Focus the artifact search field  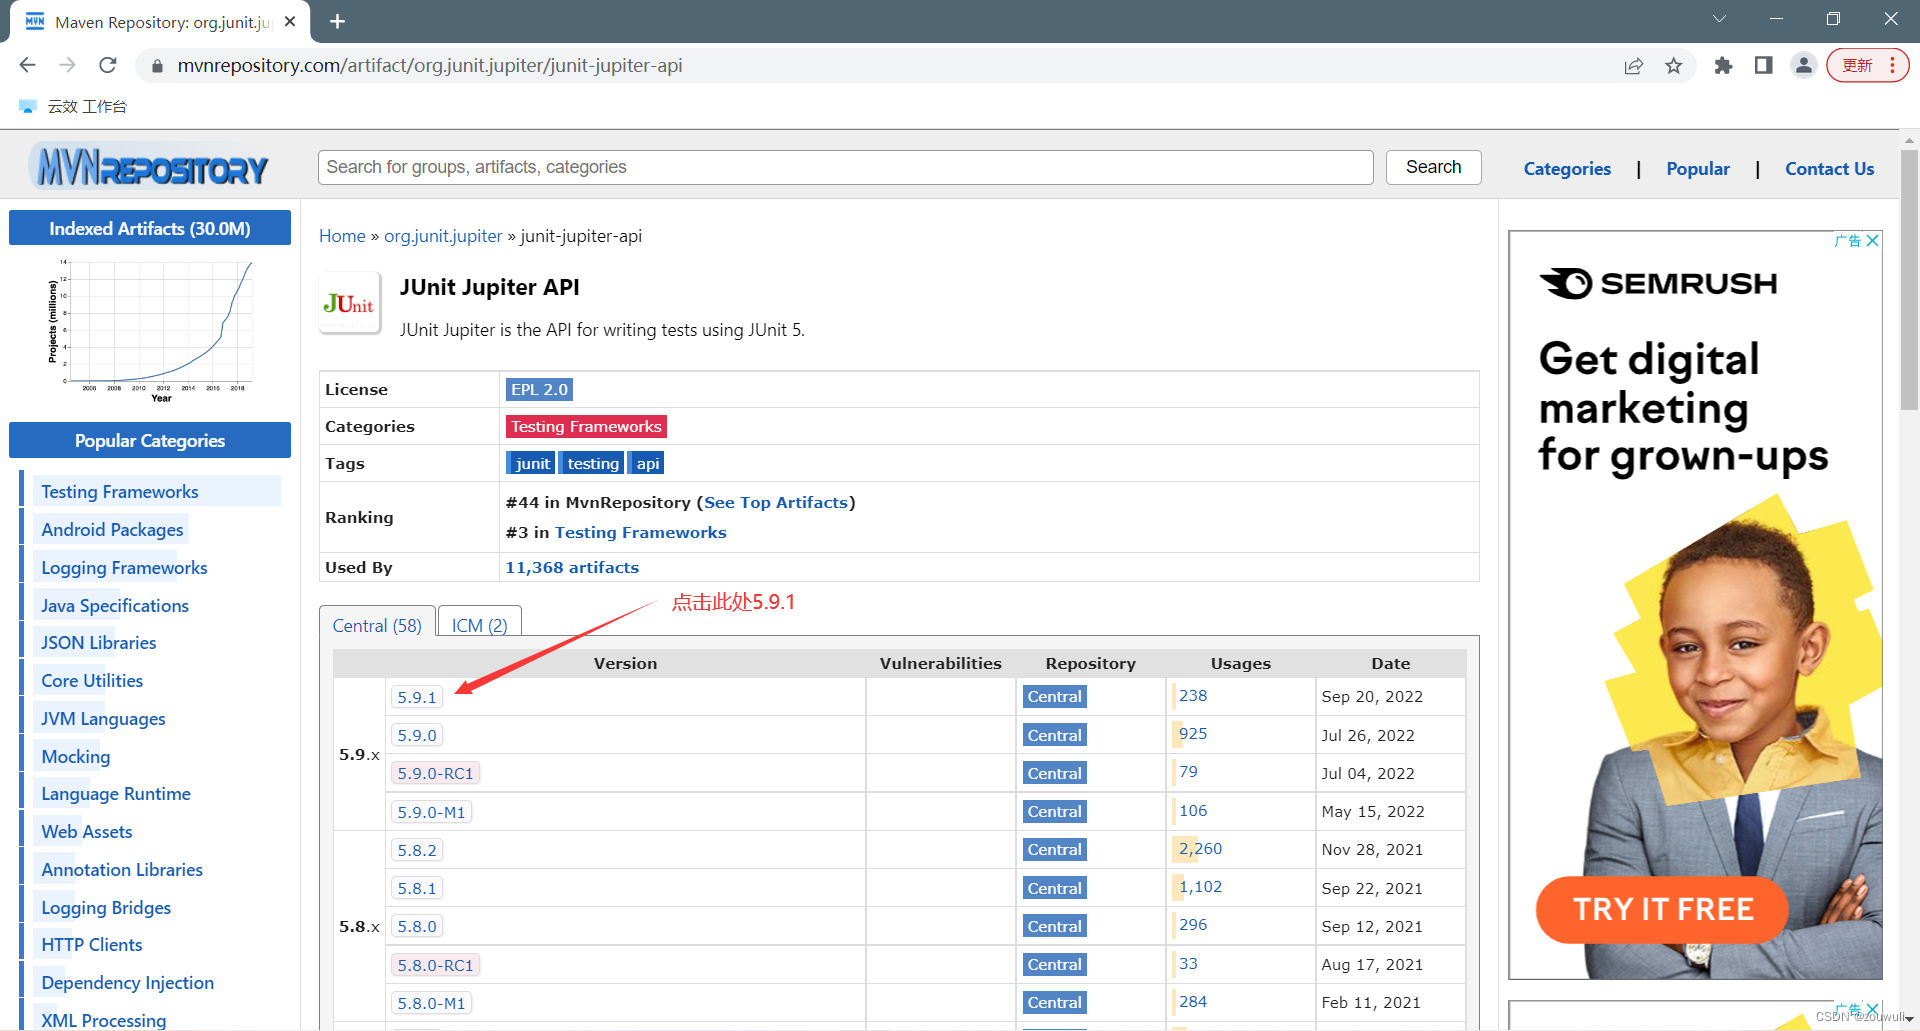pos(845,167)
